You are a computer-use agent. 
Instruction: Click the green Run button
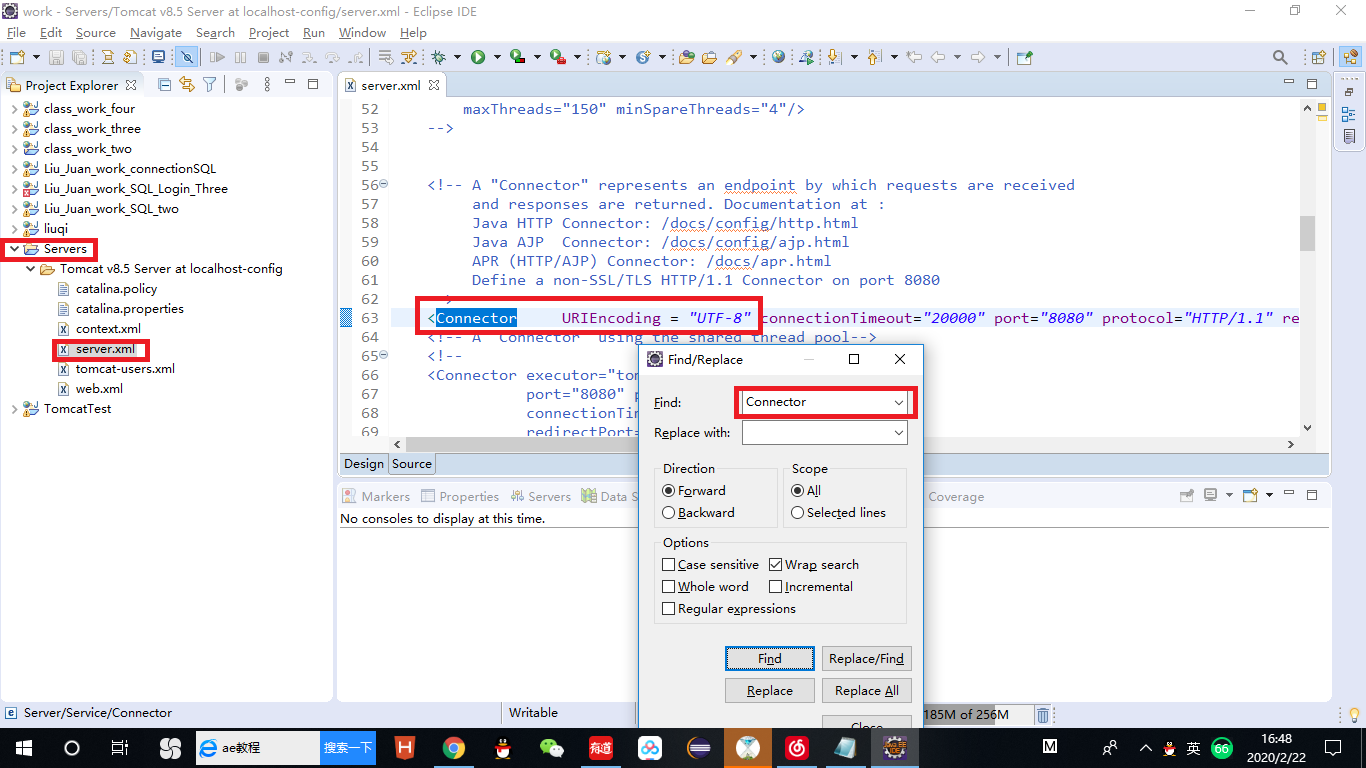[x=478, y=57]
